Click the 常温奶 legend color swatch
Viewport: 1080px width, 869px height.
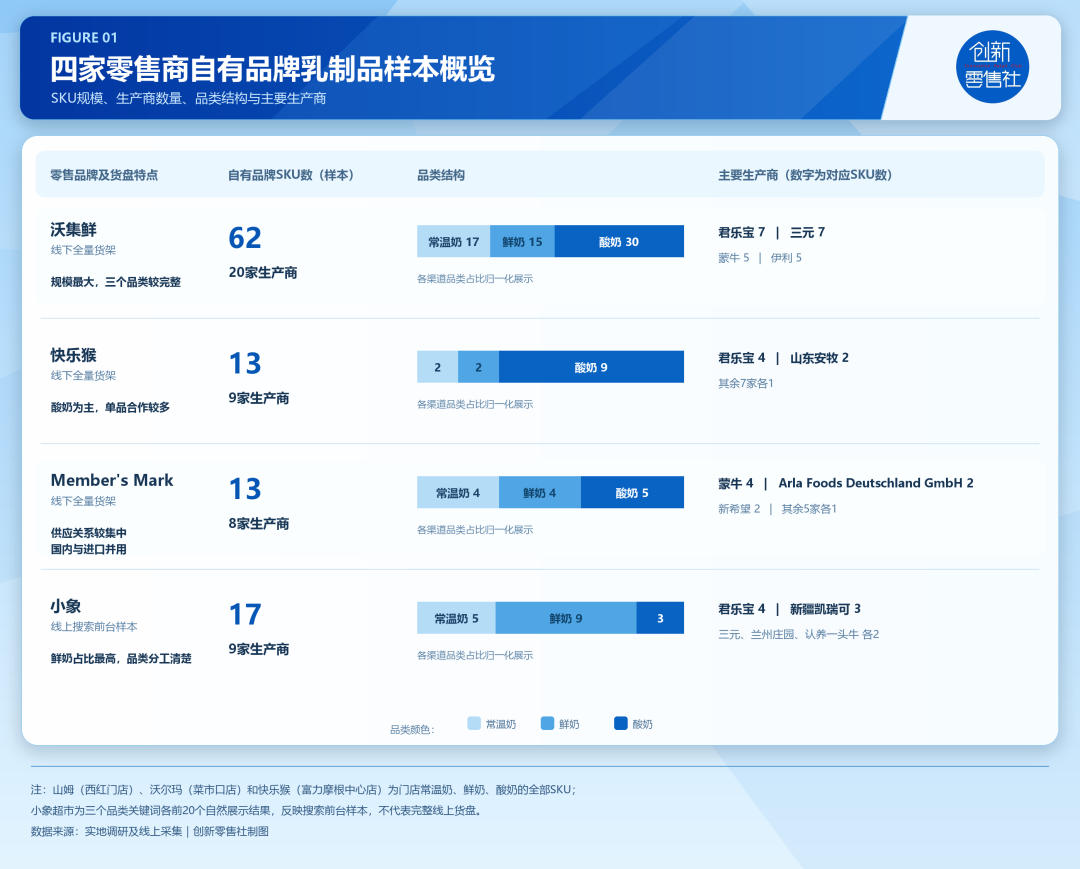[x=474, y=723]
